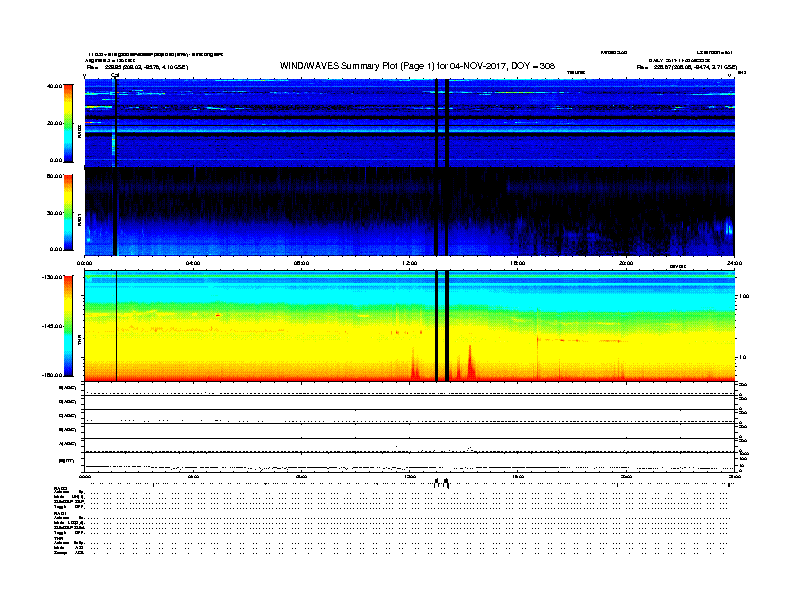Select the -130.00 tick on TNR color scale

53,277
